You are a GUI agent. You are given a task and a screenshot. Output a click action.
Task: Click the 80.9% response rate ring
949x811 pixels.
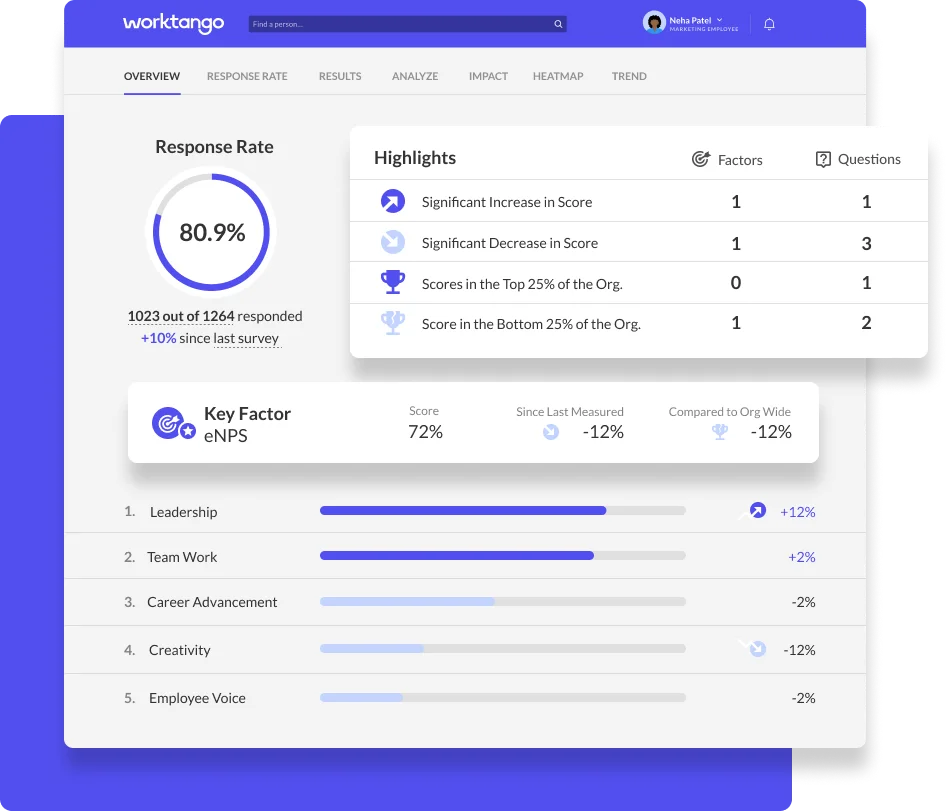click(211, 232)
